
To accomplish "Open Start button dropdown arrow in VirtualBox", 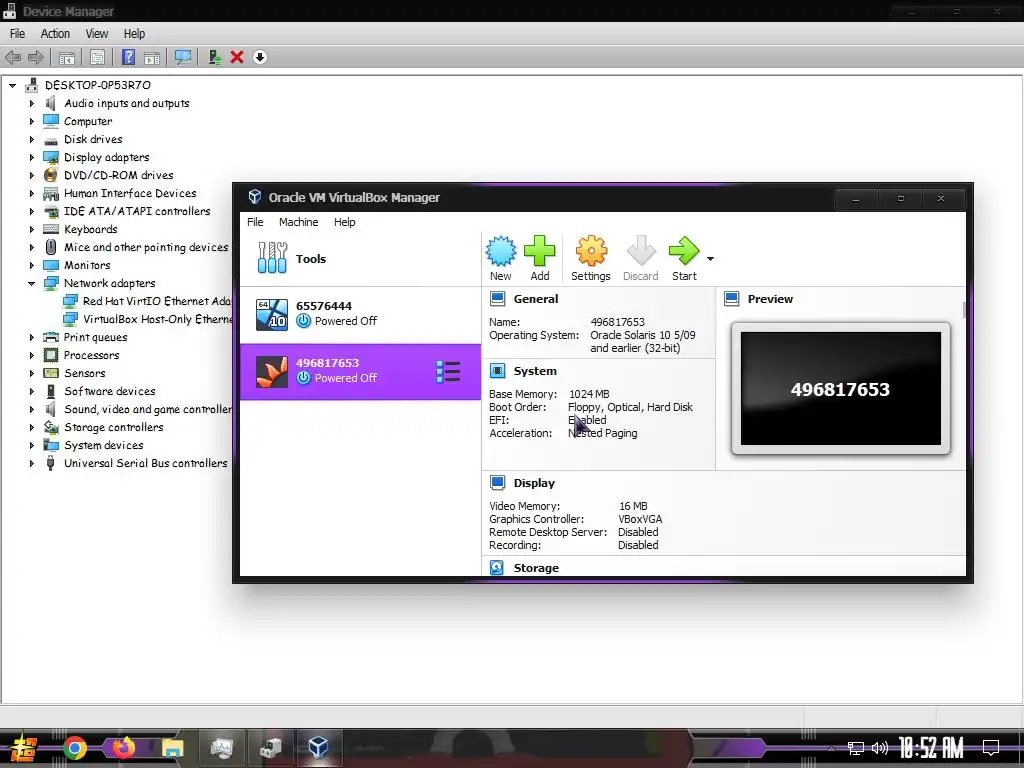I will [x=711, y=259].
